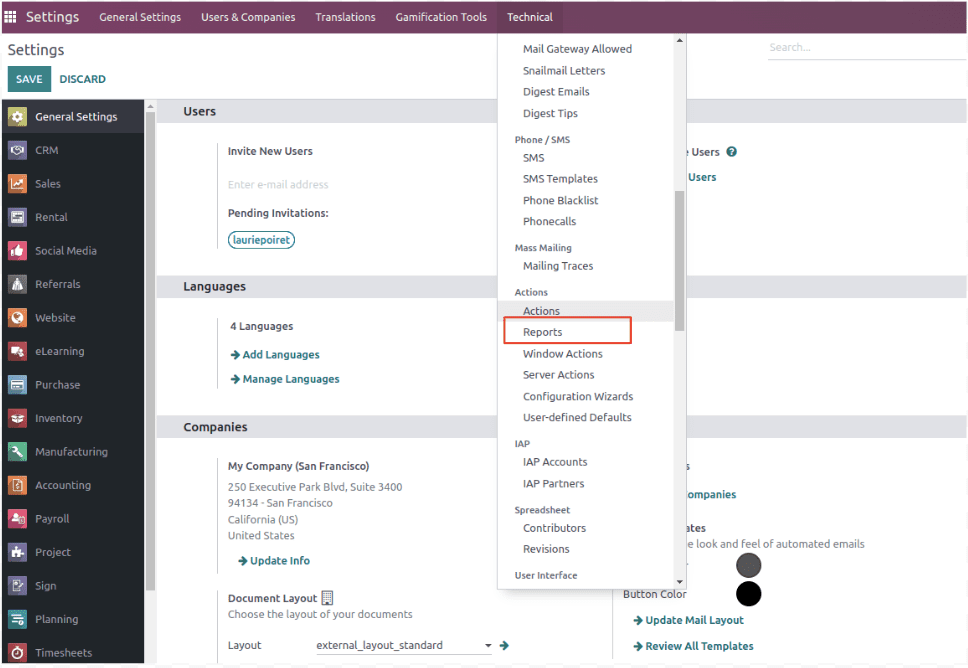Open Manufacturing wrench icon in sidebar
The height and width of the screenshot is (668, 968).
tap(17, 452)
